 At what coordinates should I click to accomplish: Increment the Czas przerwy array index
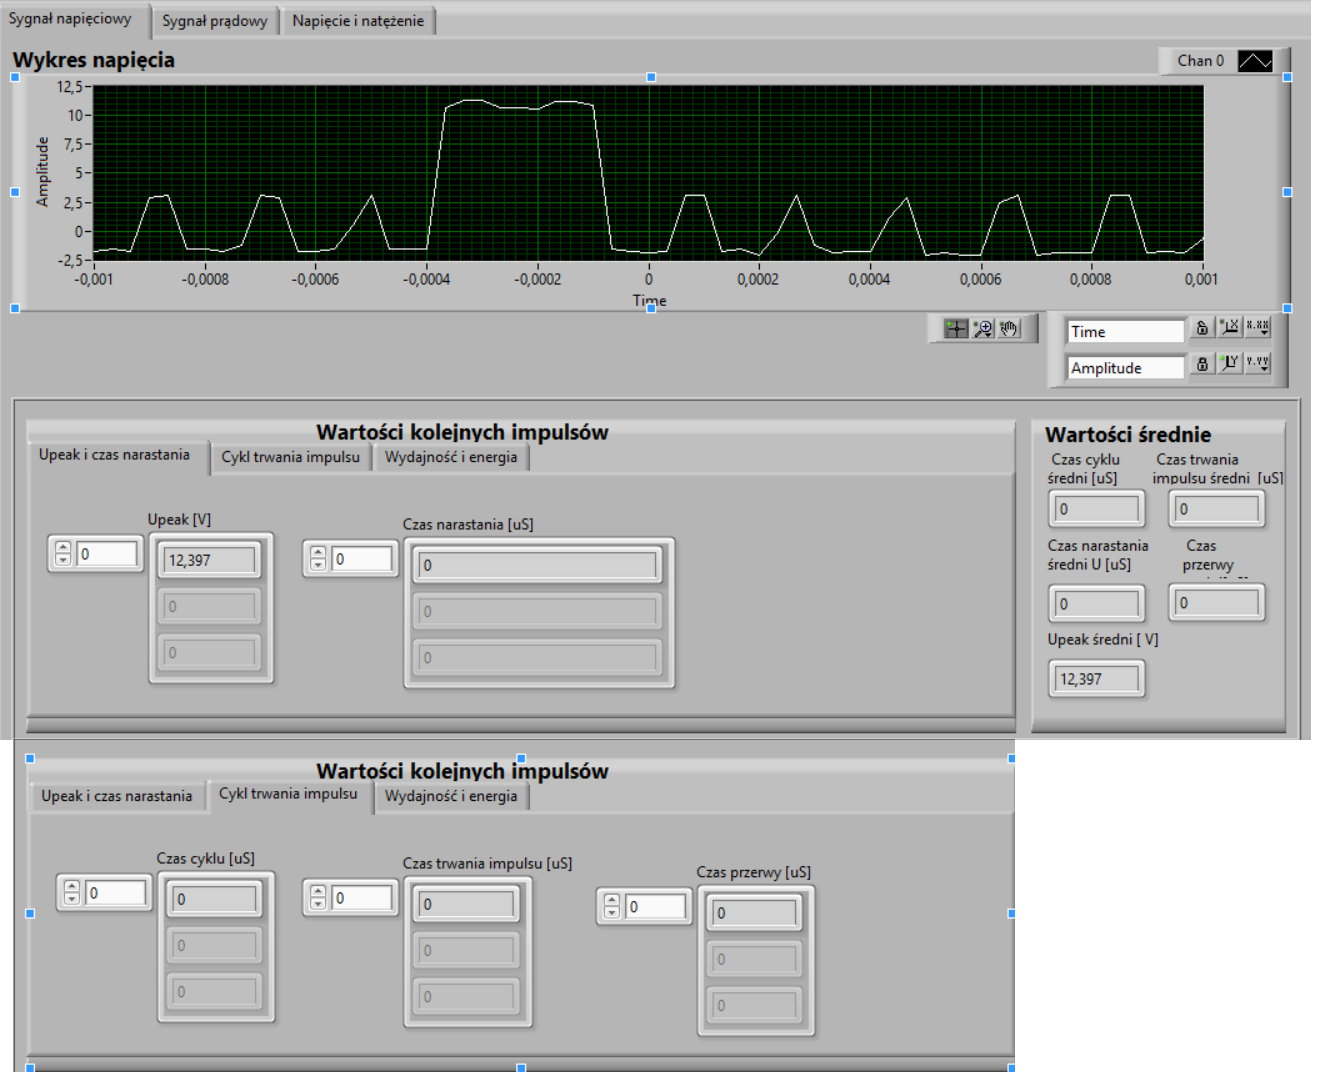tap(612, 901)
